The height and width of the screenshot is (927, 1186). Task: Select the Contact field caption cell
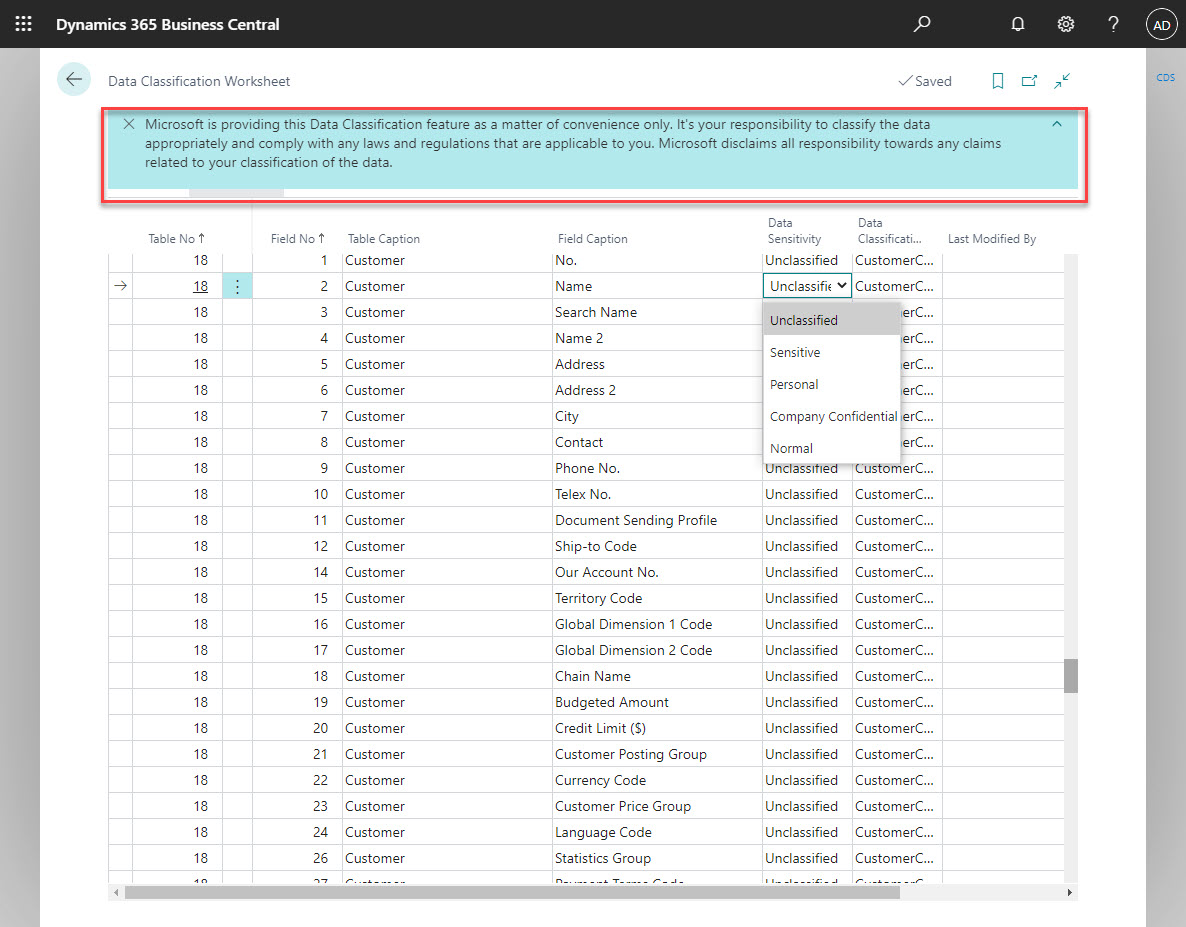(x=657, y=442)
